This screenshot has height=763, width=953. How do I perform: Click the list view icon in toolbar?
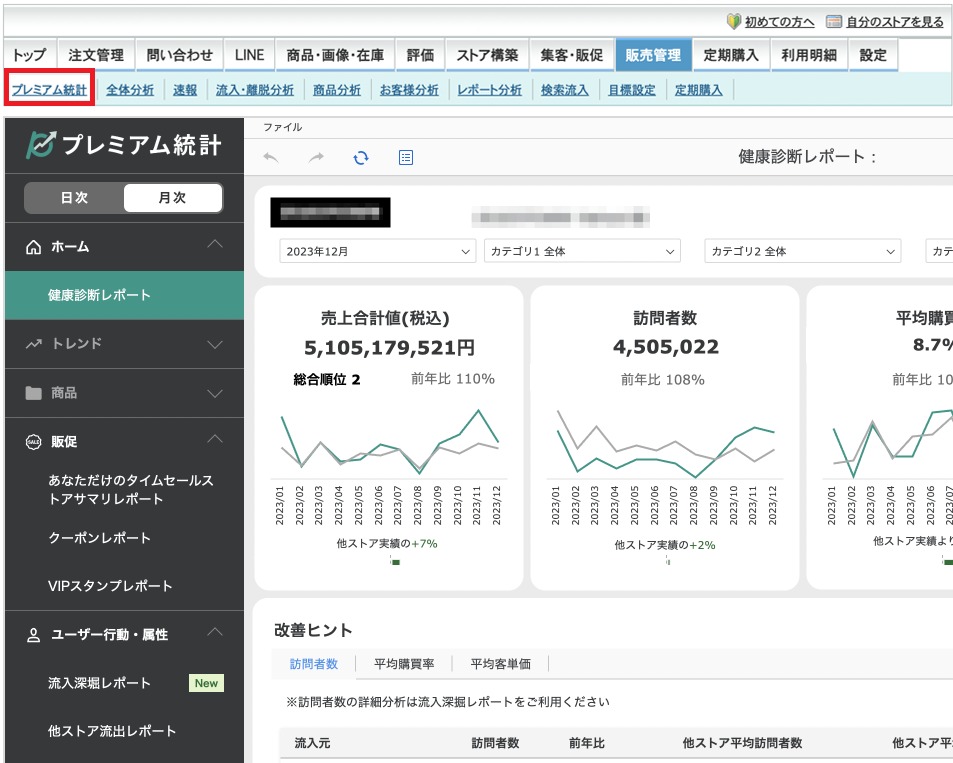tap(406, 157)
